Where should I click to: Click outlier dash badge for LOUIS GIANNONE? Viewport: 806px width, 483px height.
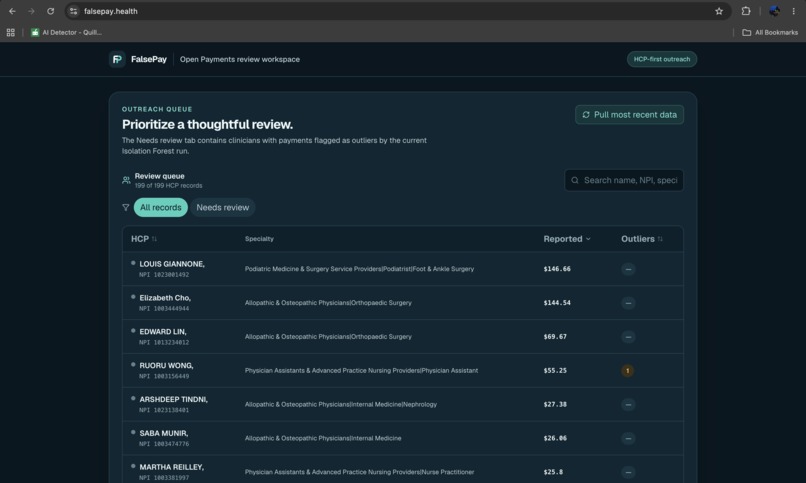628,269
